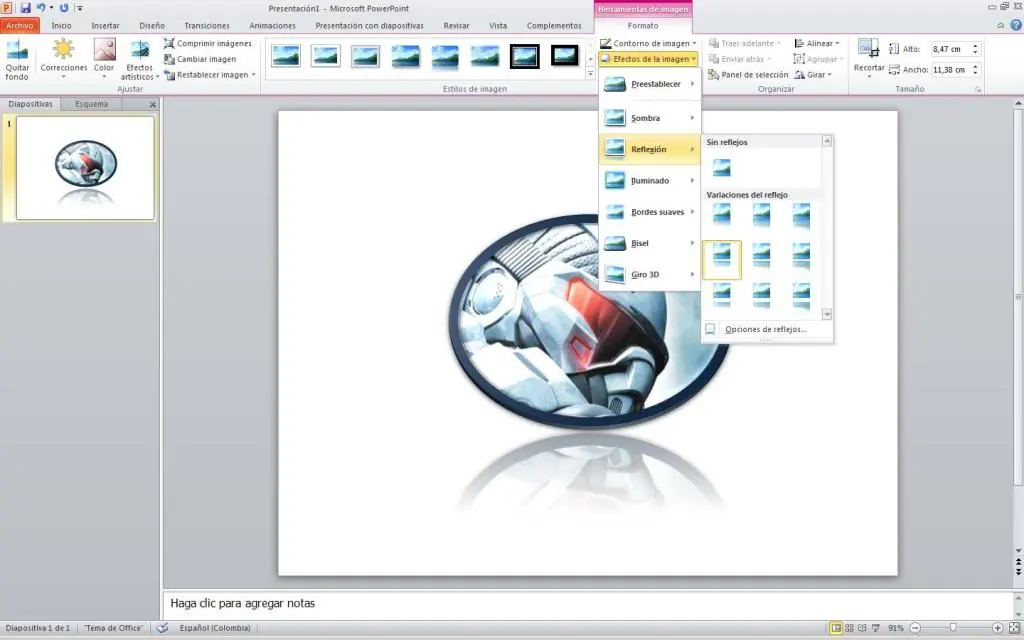Click the Undo icon
The height and width of the screenshot is (640, 1024).
click(40, 8)
